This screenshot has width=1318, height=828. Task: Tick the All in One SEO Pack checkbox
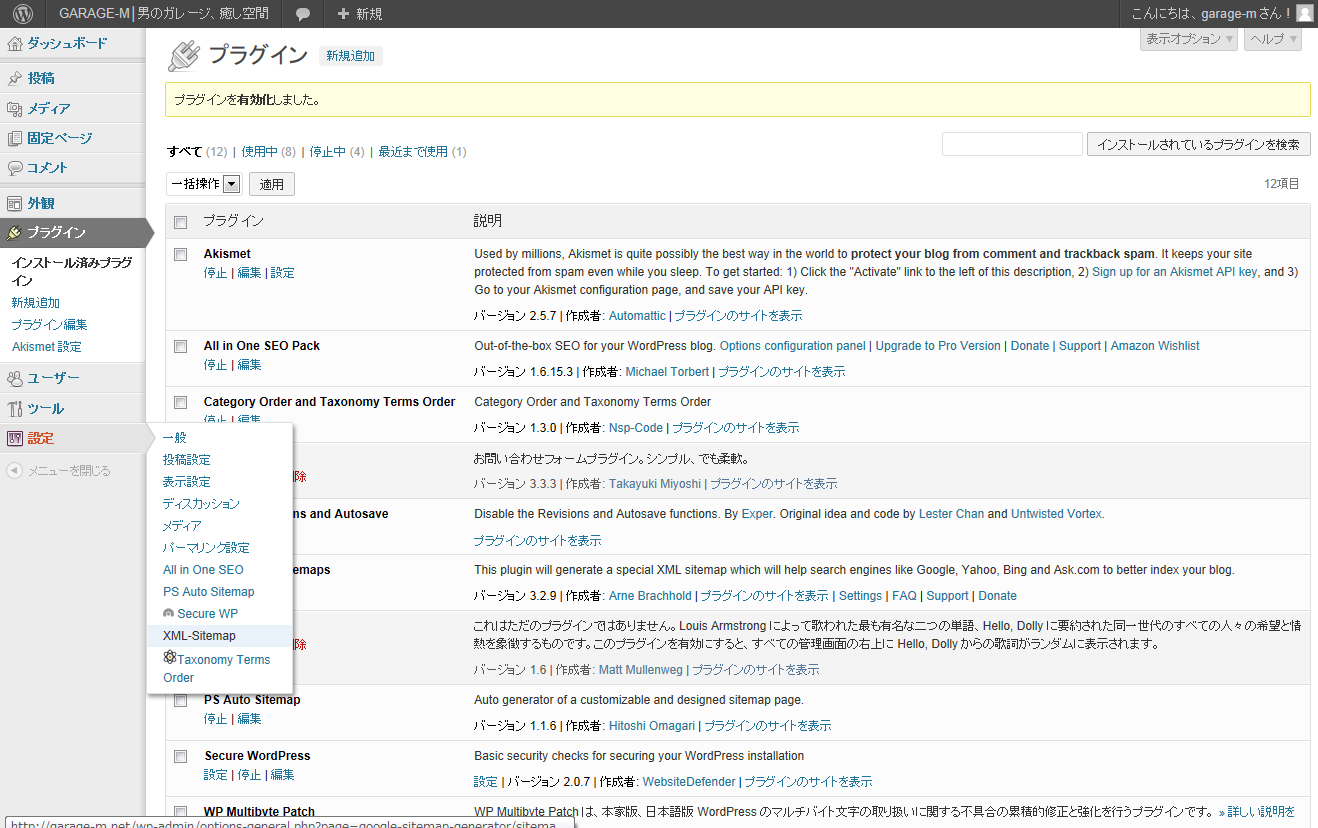tap(181, 346)
